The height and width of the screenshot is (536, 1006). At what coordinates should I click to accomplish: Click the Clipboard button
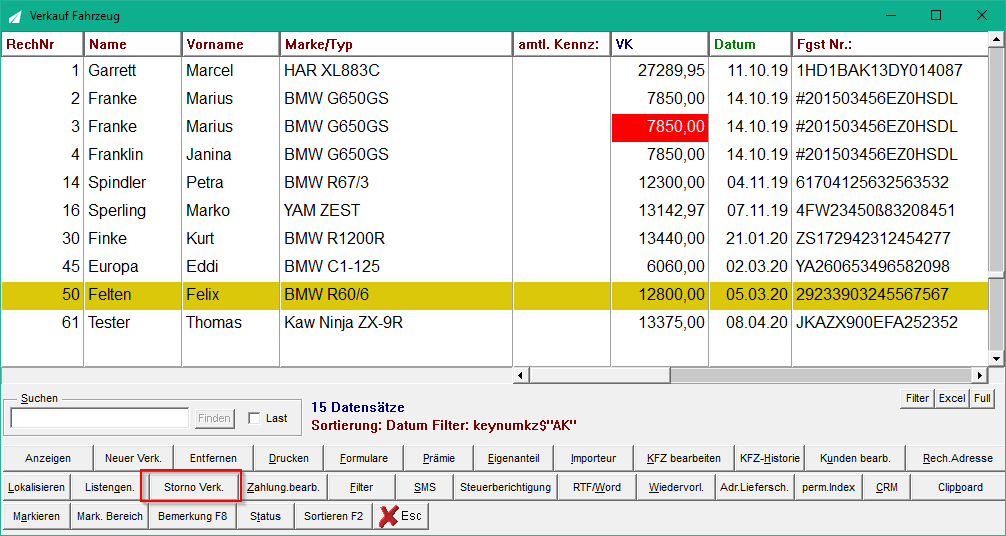960,487
